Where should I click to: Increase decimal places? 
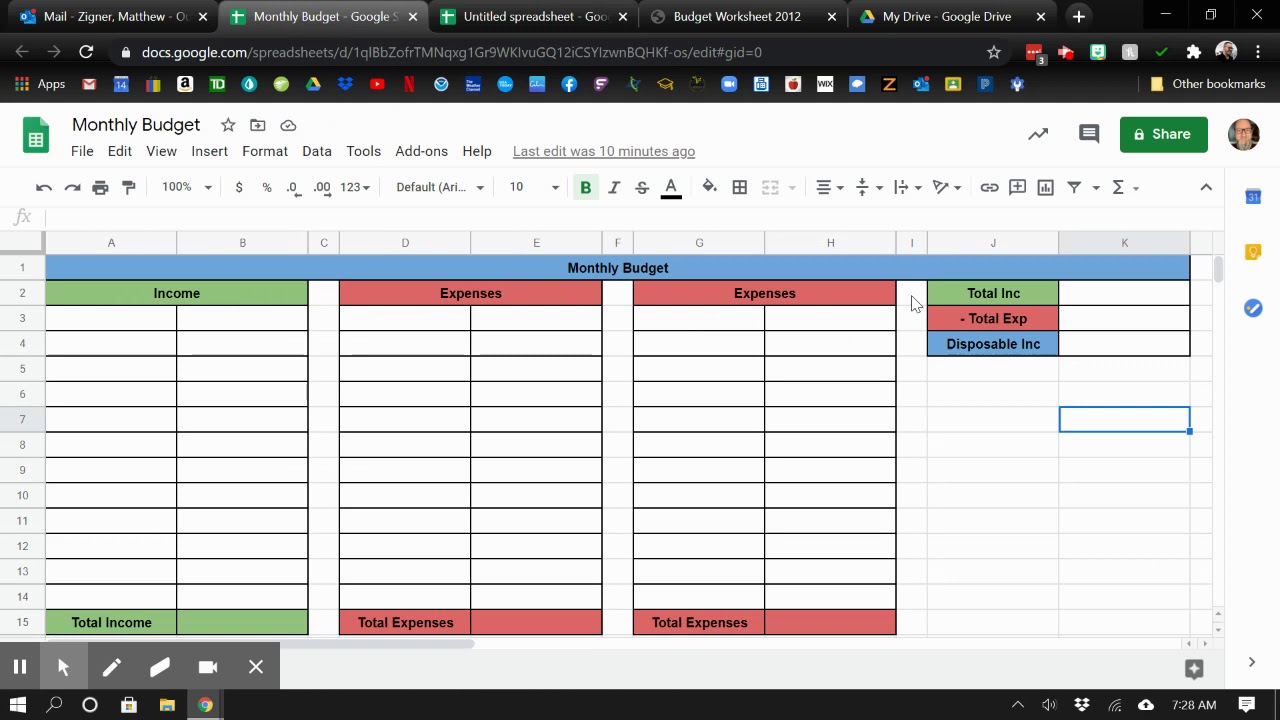[x=322, y=187]
